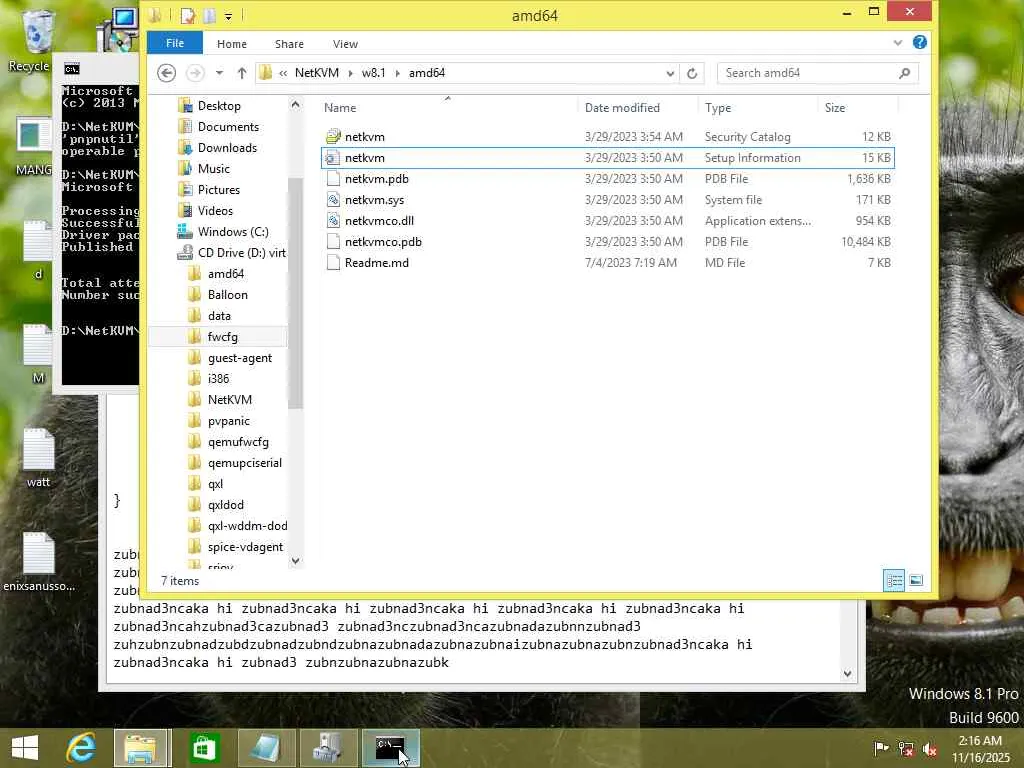Show hidden breadcrumb path with double chevron
The image size is (1024, 768).
point(283,73)
